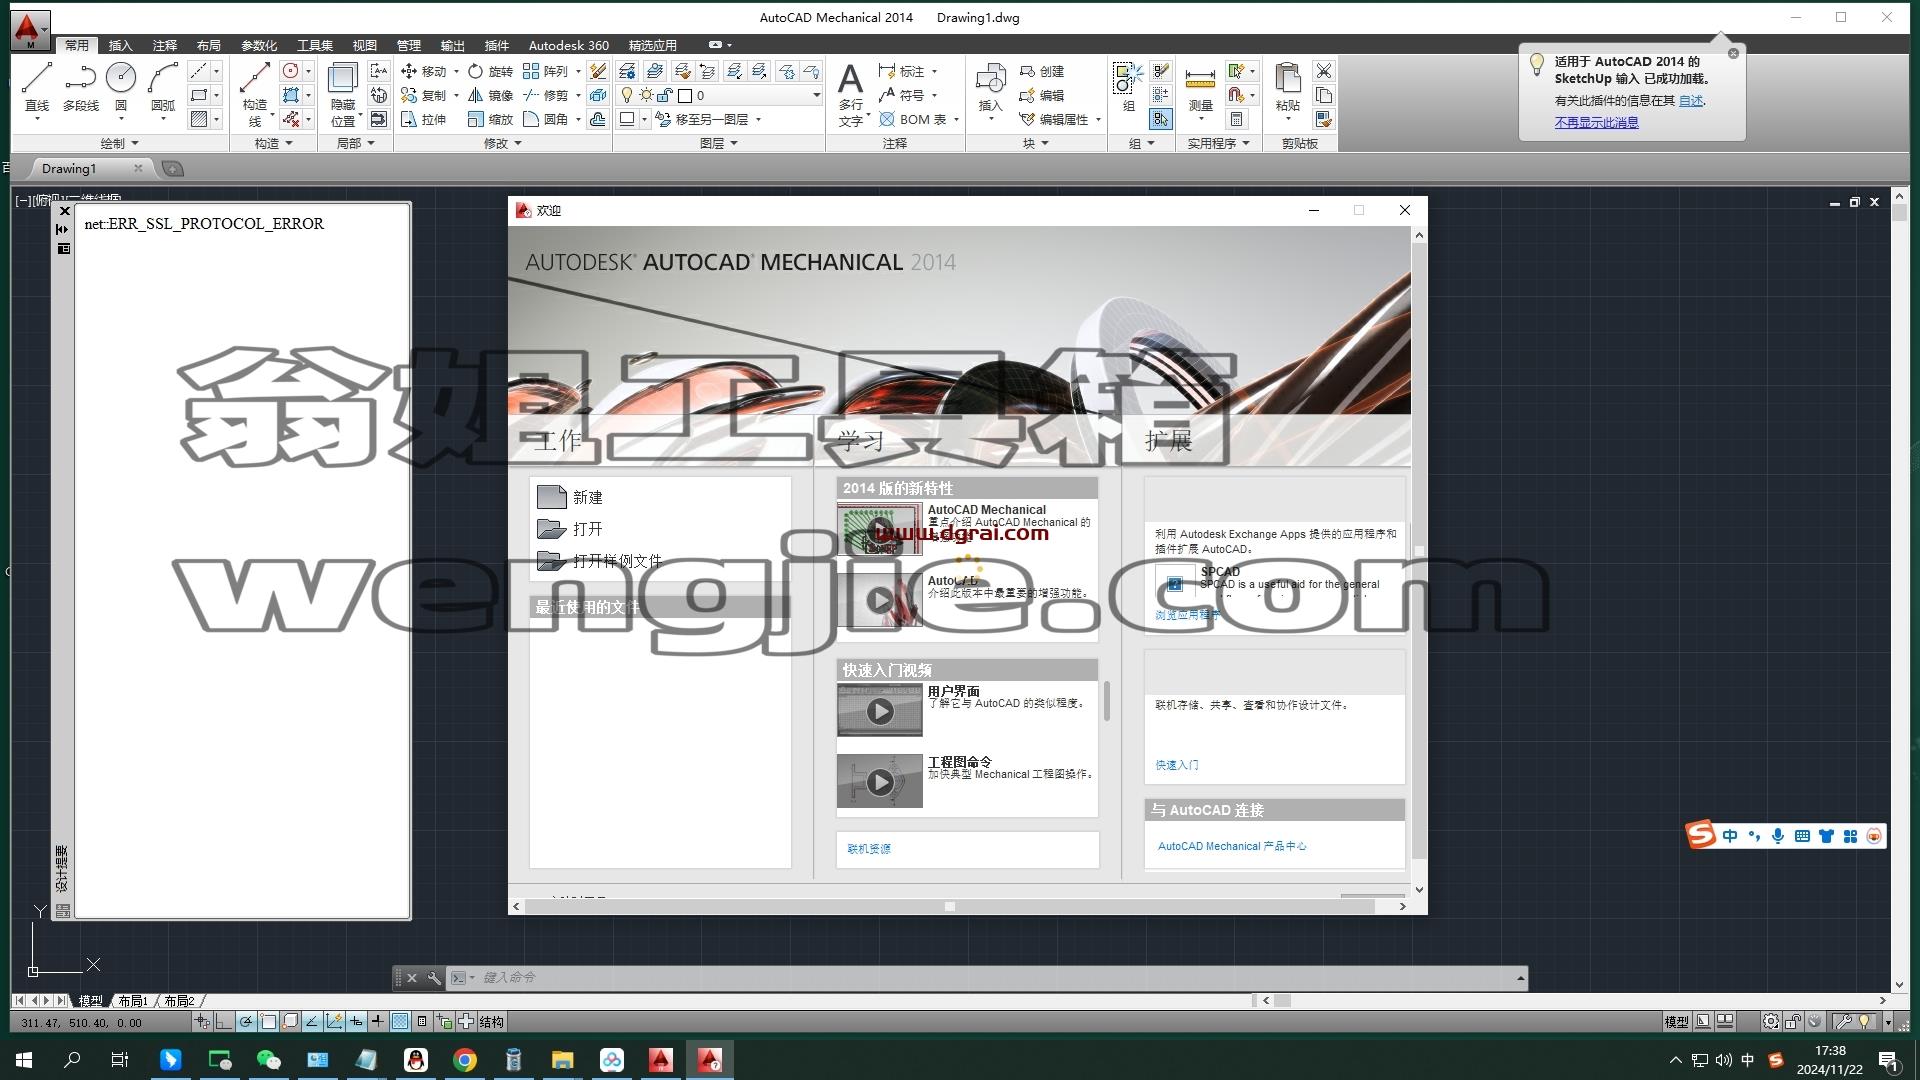Click the cut (scissors) clipboard icon
The height and width of the screenshot is (1080, 1920).
click(1324, 71)
